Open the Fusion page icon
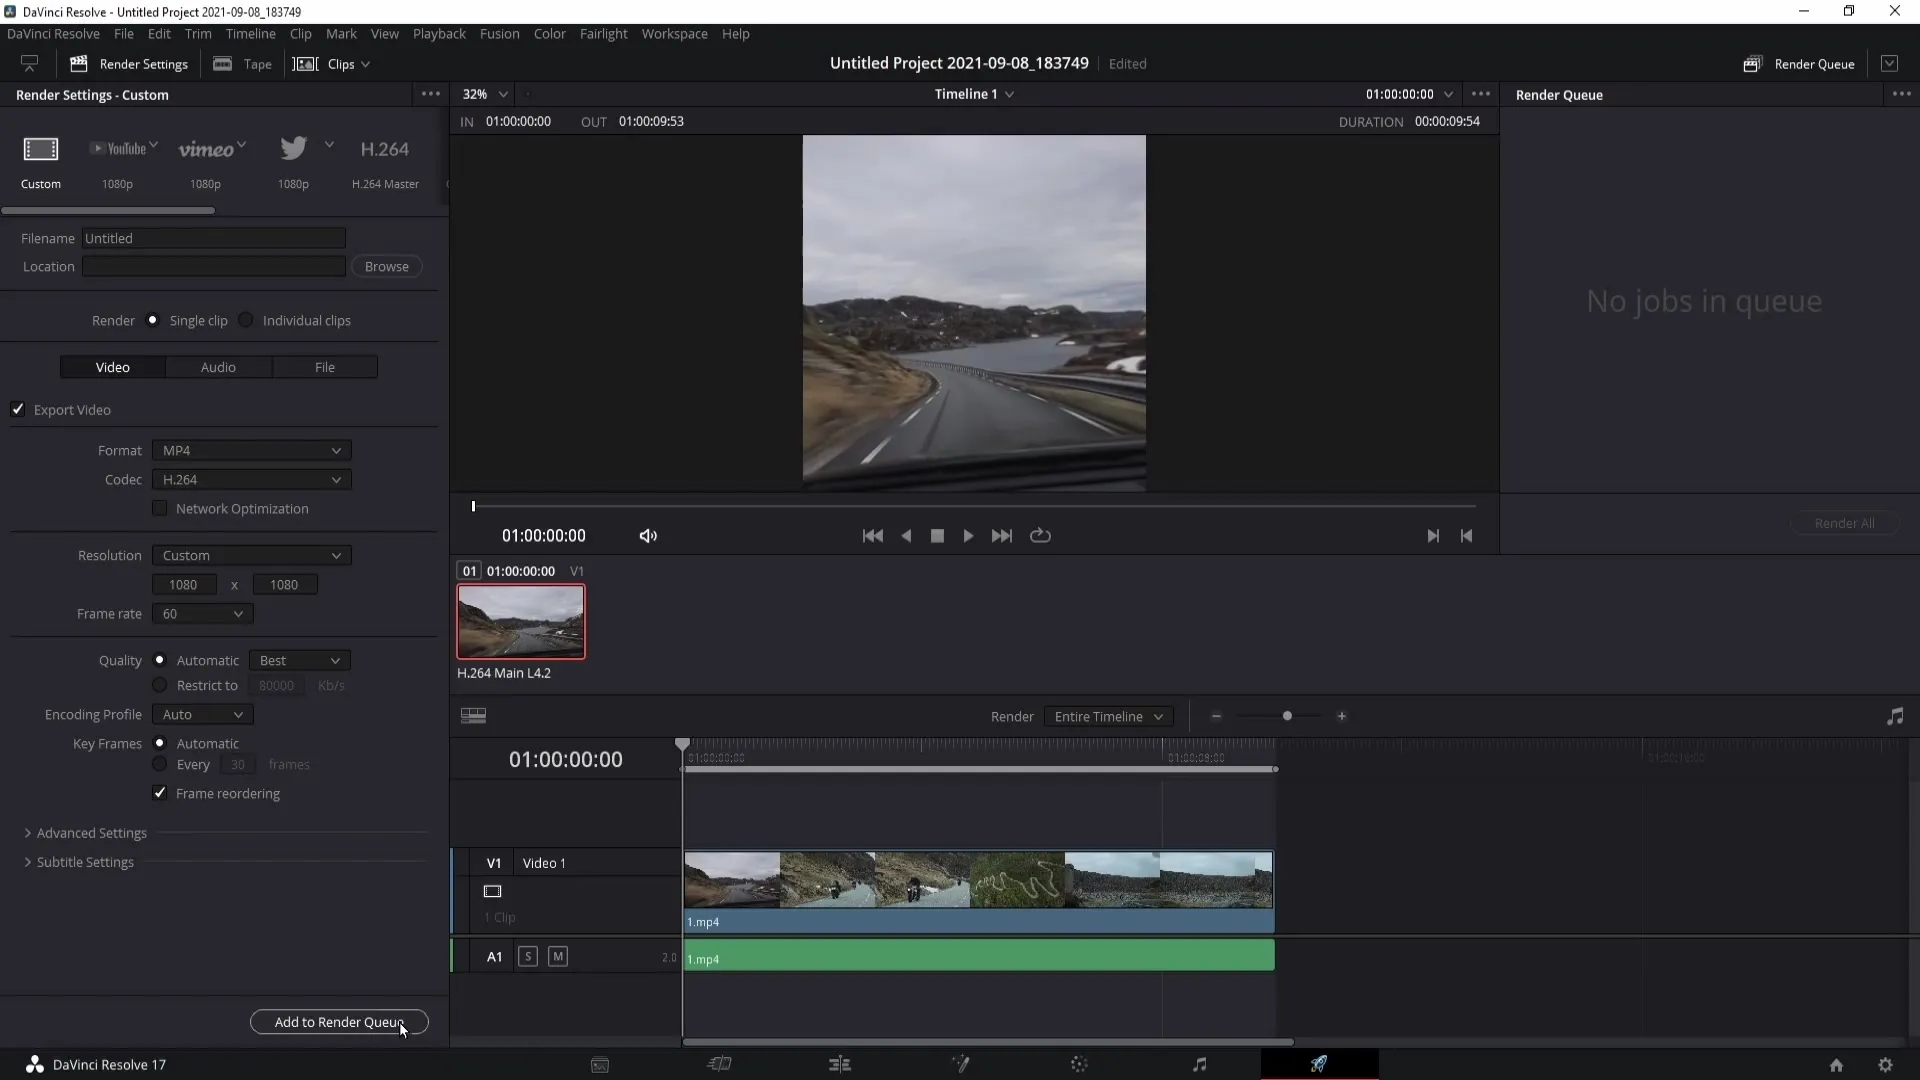 960,1064
